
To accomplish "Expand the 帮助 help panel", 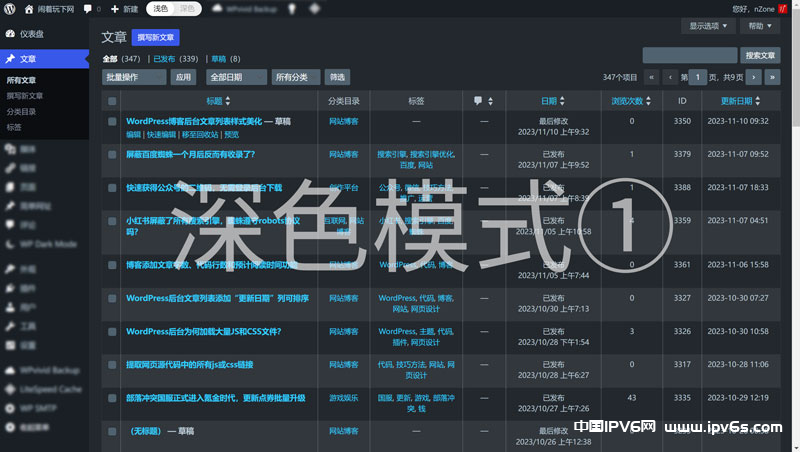I will (760, 26).
